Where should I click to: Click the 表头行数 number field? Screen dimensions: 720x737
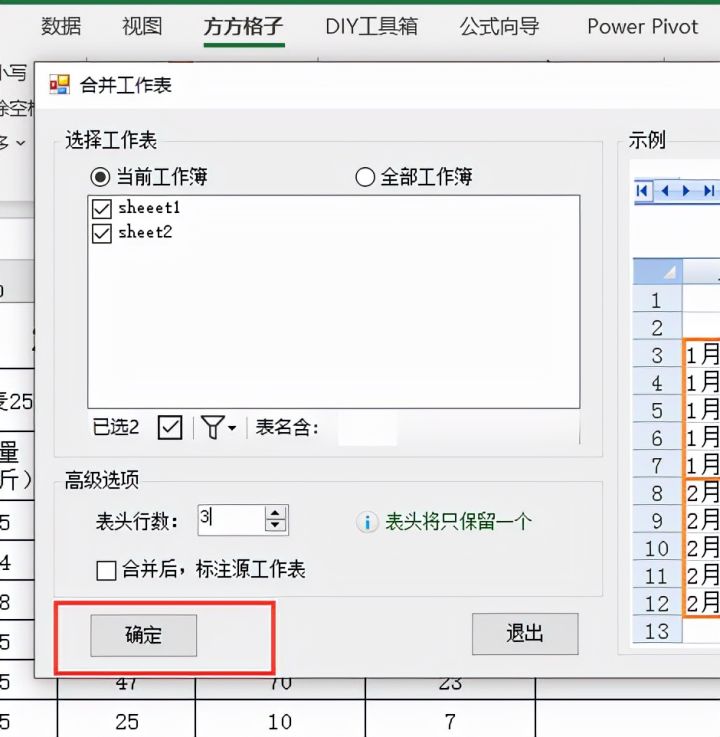(x=231, y=519)
